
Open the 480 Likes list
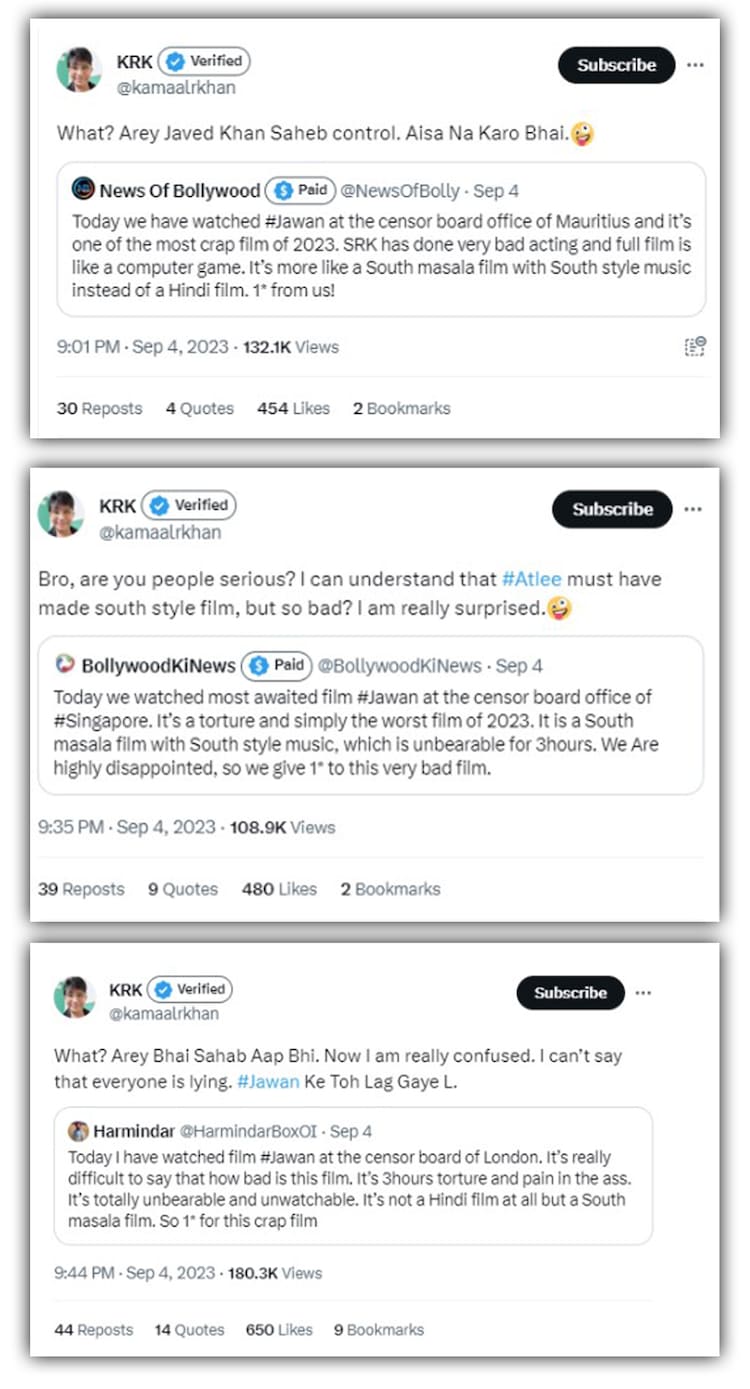[279, 889]
